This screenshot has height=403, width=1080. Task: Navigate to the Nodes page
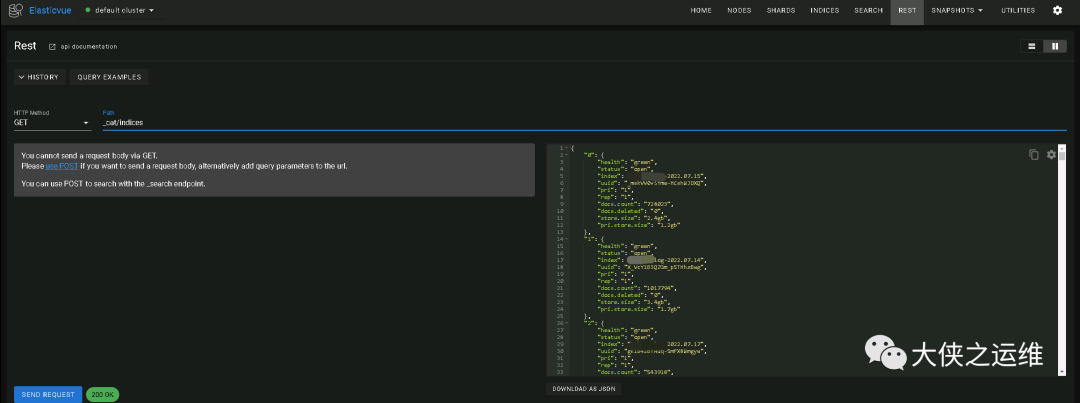pyautogui.click(x=740, y=10)
